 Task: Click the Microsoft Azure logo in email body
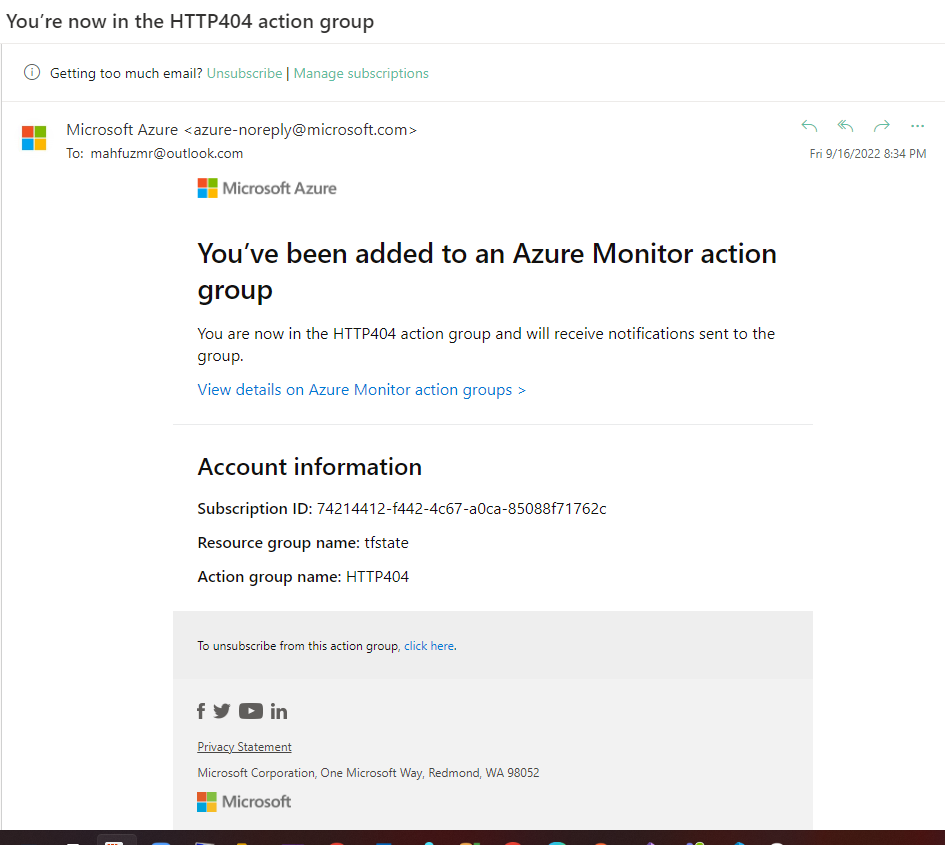(267, 188)
